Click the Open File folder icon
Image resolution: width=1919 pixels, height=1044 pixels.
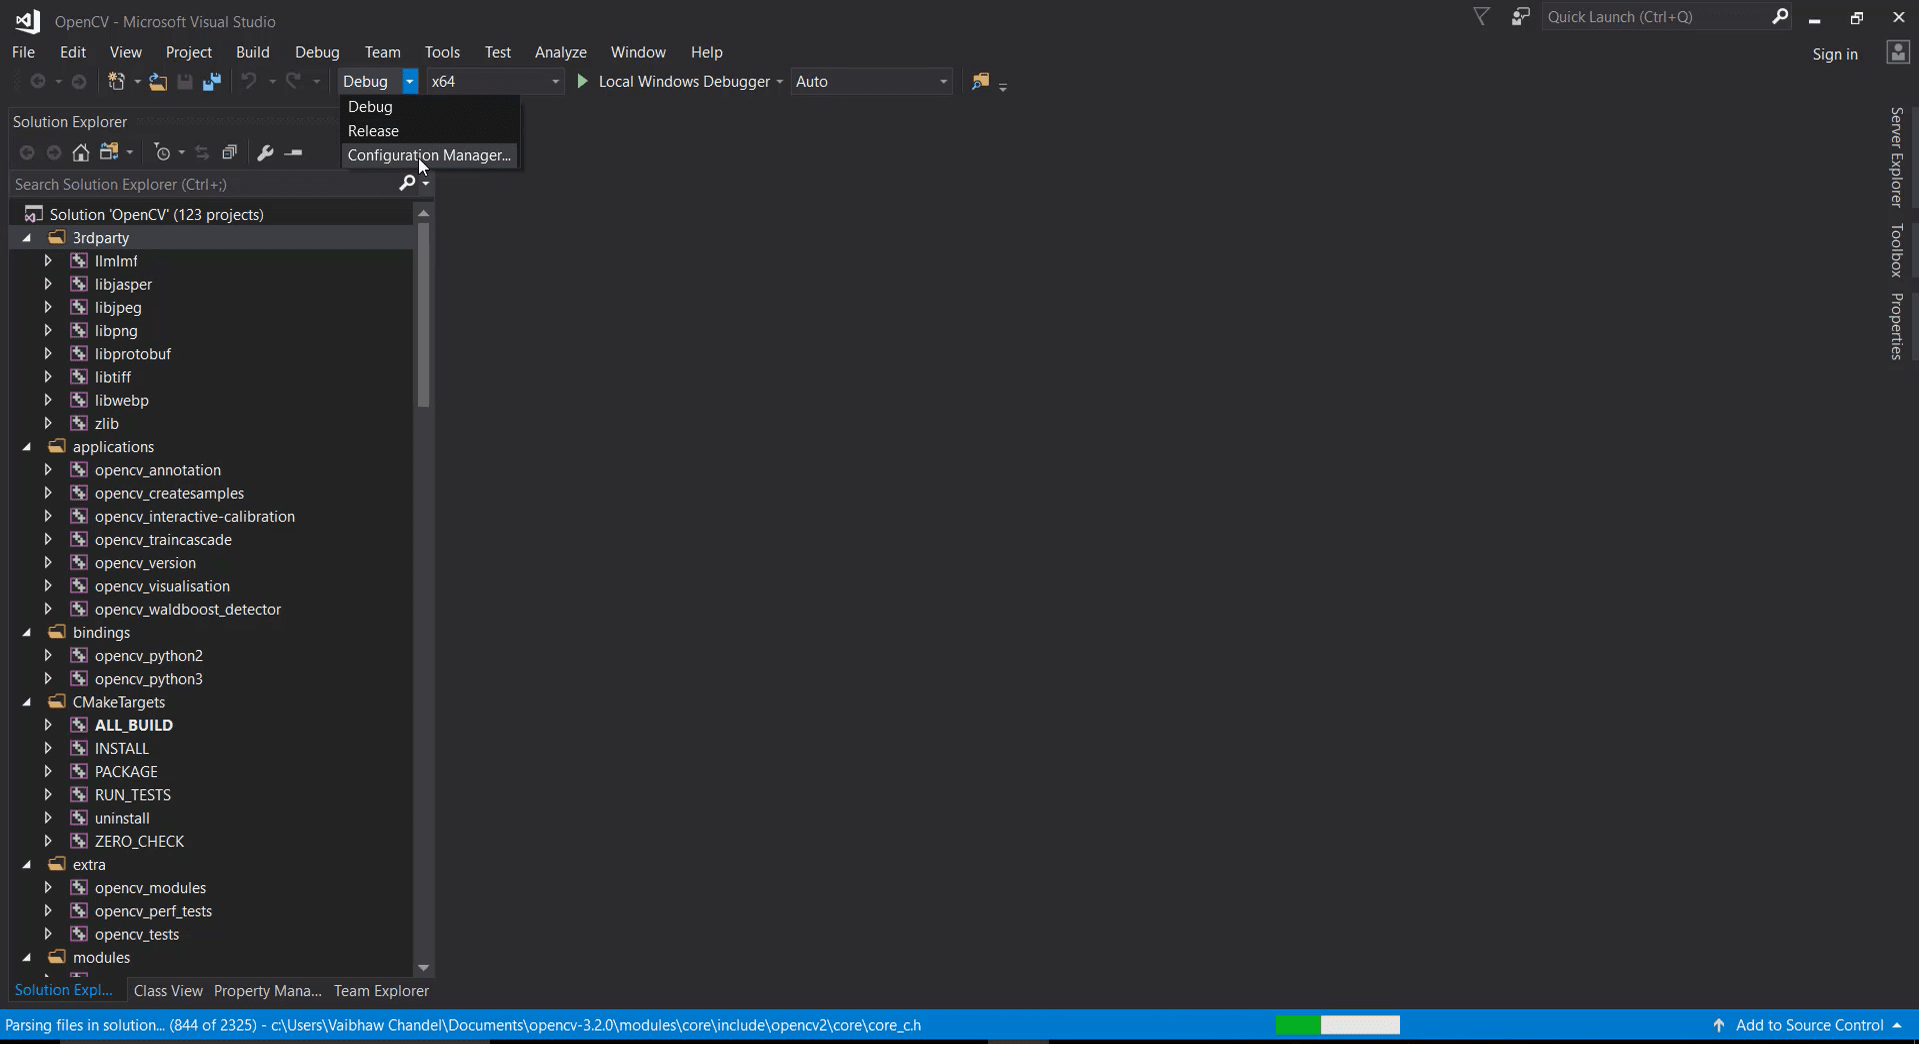[157, 81]
